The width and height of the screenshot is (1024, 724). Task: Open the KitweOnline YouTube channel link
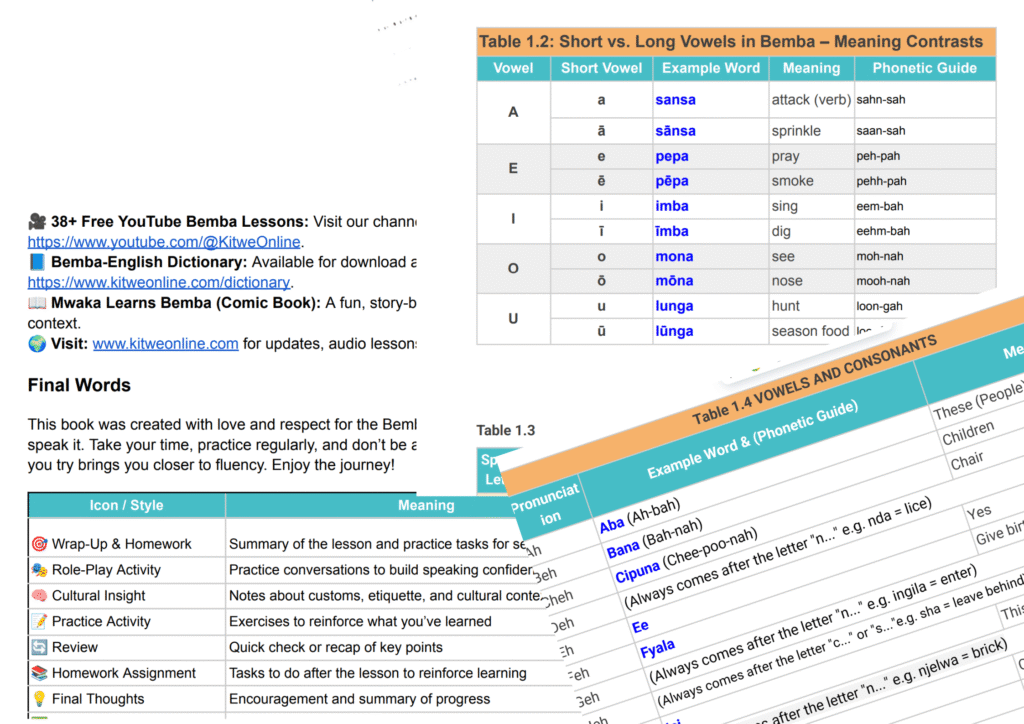tap(164, 242)
